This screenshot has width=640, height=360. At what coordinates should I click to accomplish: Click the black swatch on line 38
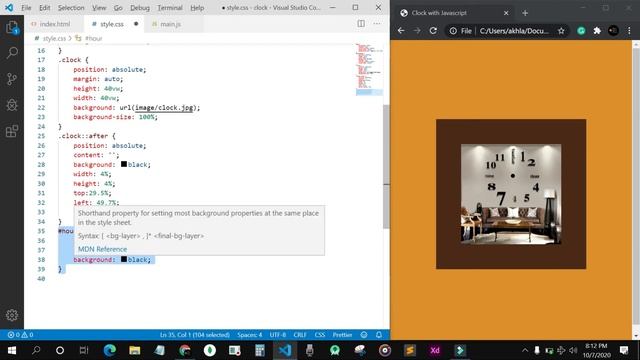pos(124,259)
